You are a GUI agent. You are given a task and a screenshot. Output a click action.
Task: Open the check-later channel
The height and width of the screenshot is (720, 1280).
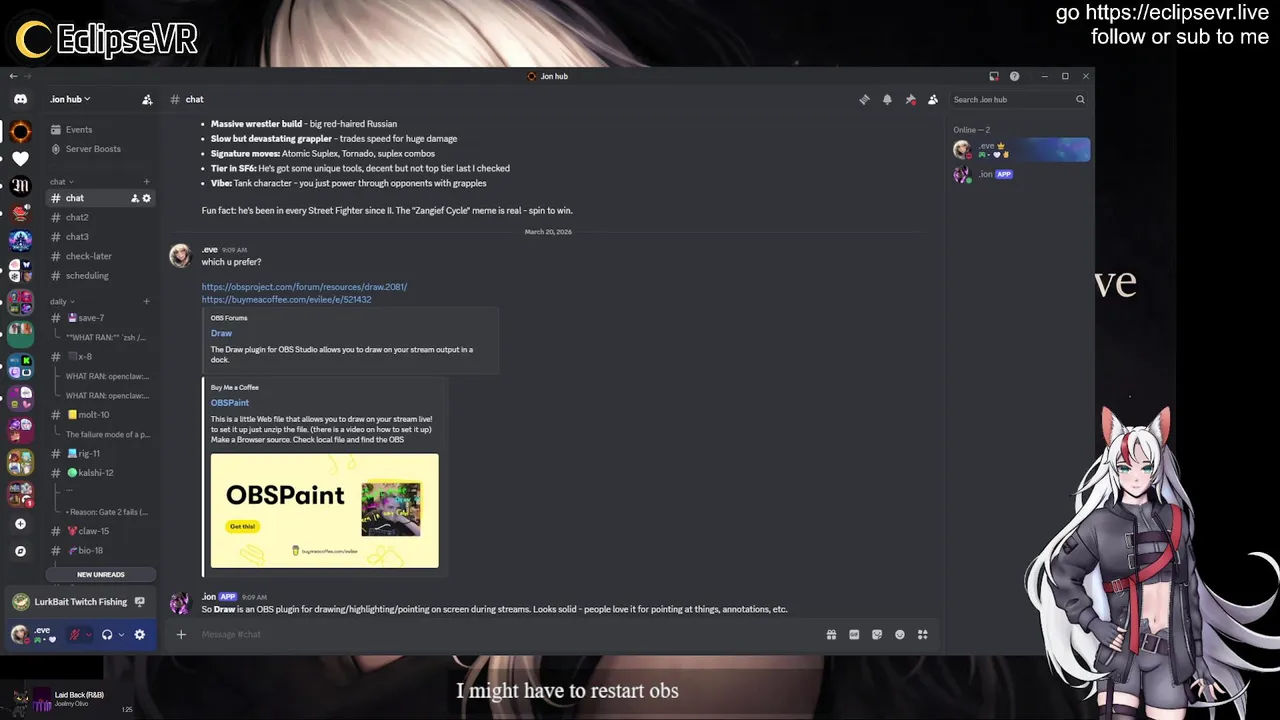(89, 256)
